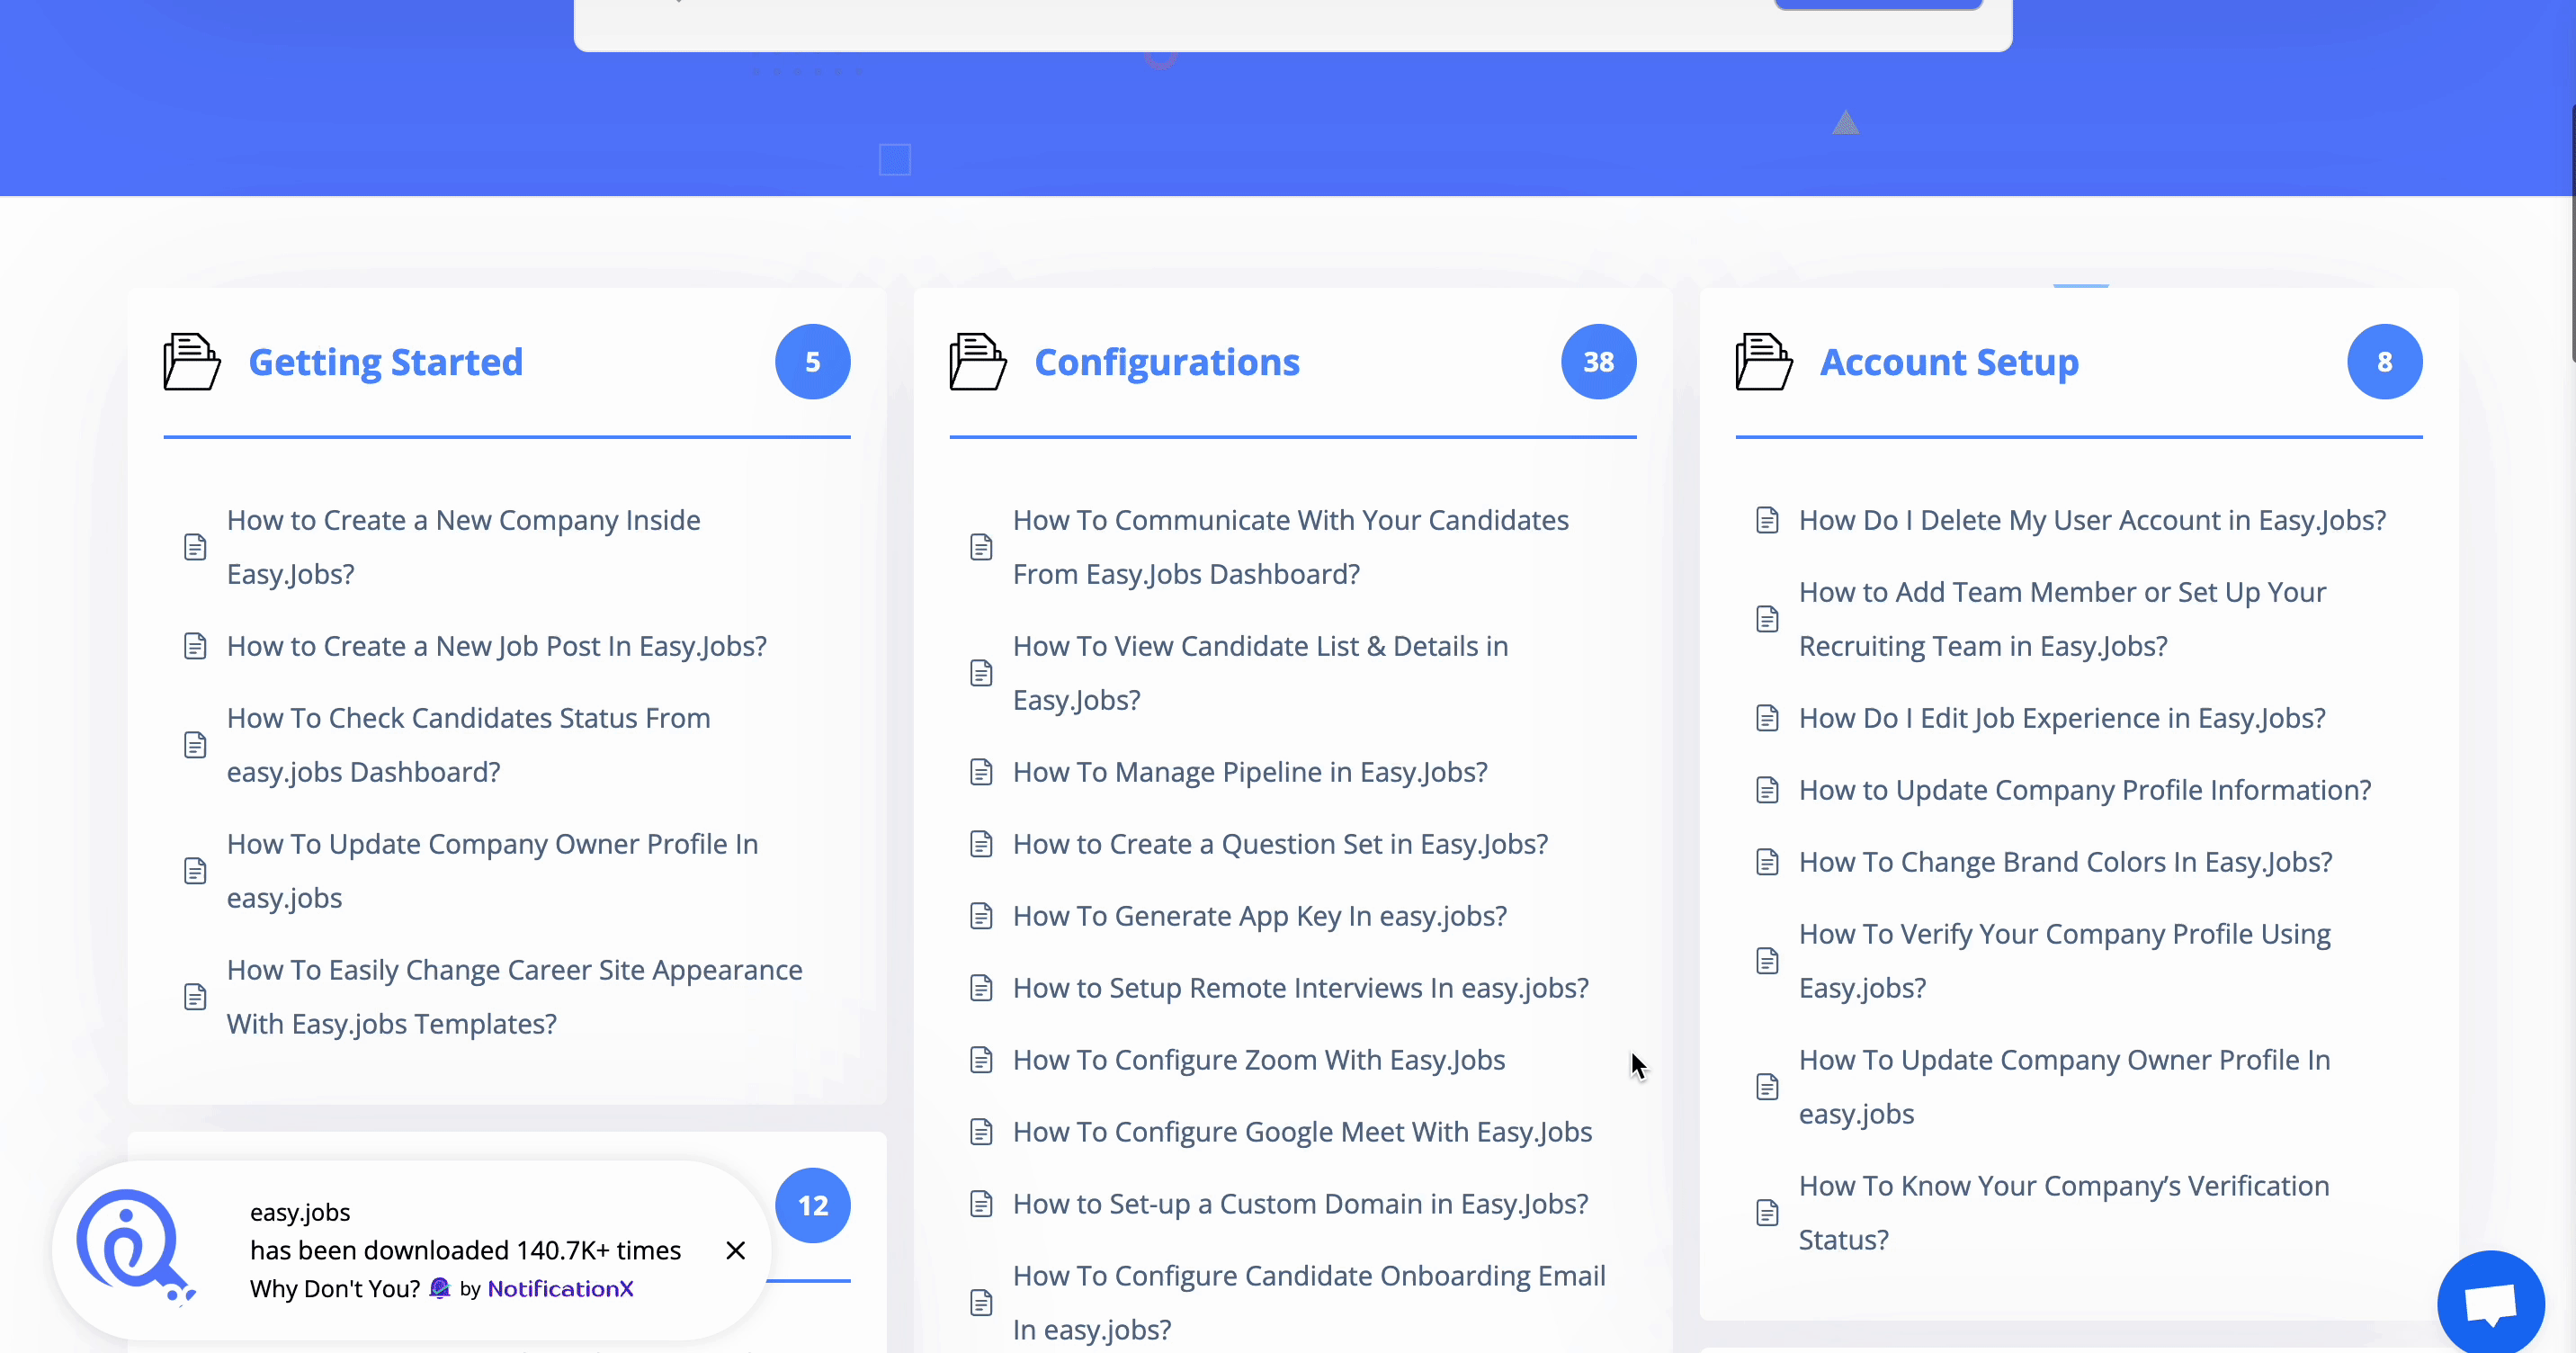Screen dimensions: 2576x1353
Task: Click document icon beside 'Verify Your Company Profile'
Action: (1767, 961)
